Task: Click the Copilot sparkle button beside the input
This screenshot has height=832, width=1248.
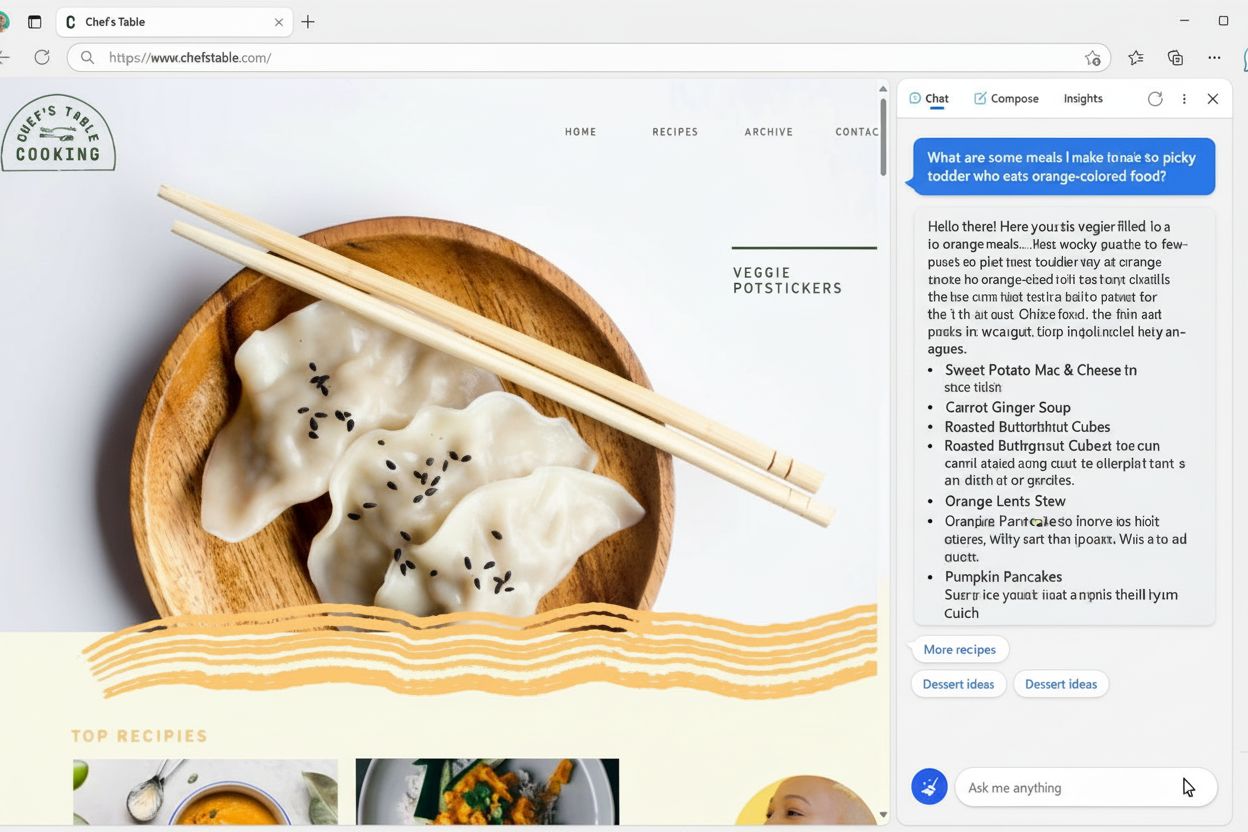Action: [x=929, y=787]
